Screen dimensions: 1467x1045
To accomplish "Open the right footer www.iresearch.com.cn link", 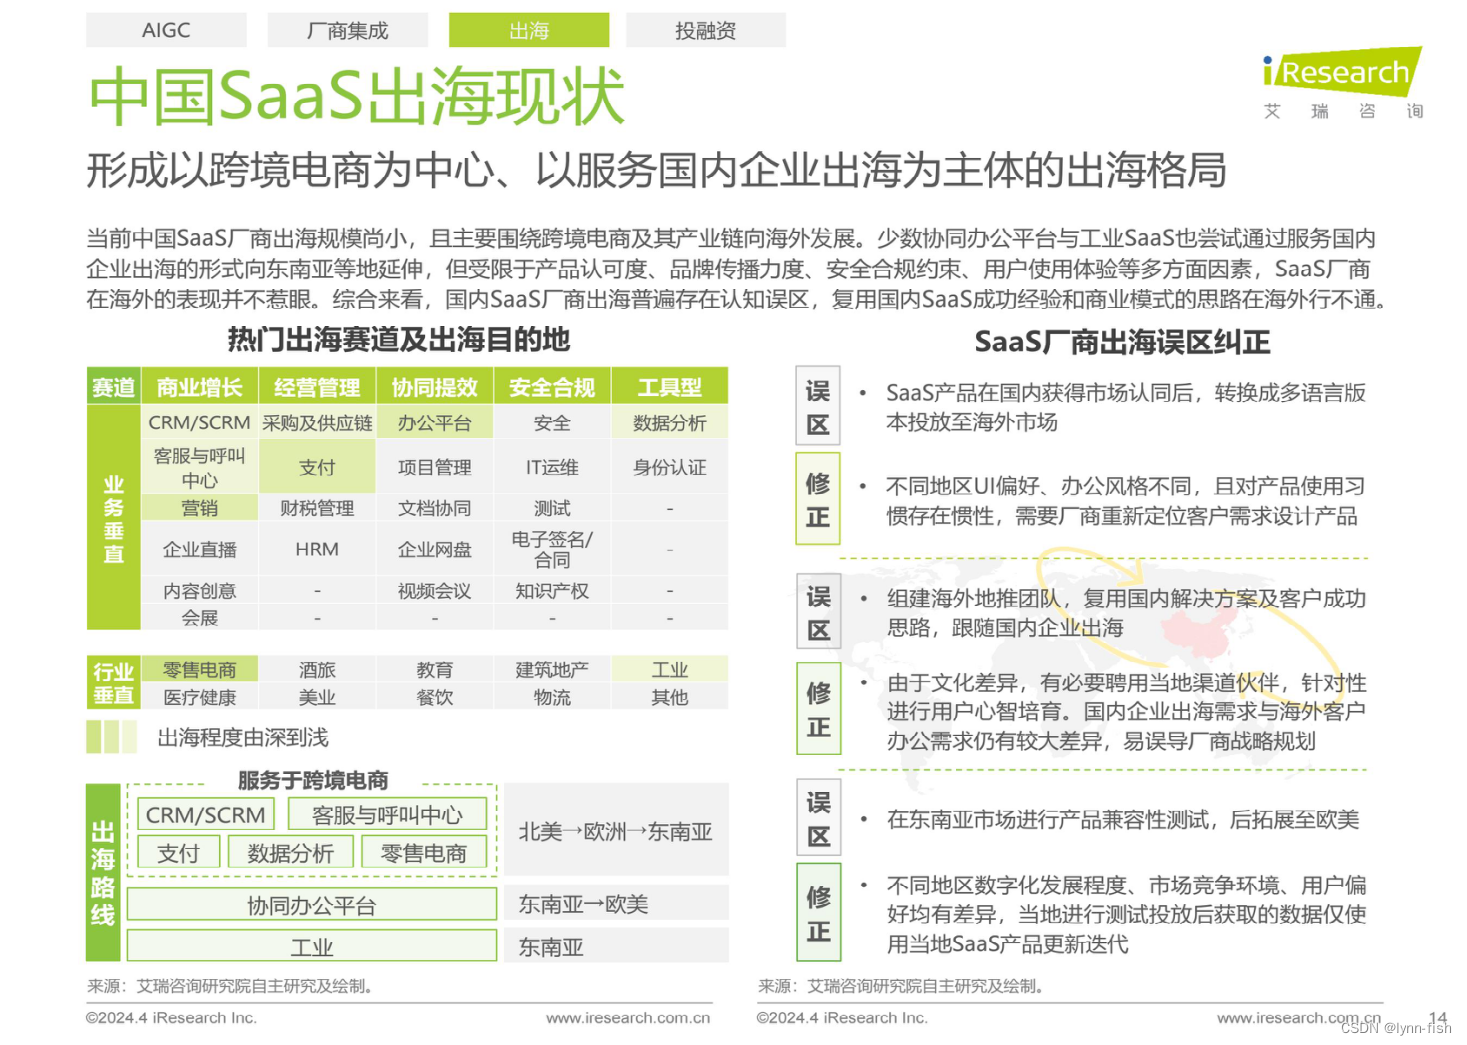I will 1298,1017.
